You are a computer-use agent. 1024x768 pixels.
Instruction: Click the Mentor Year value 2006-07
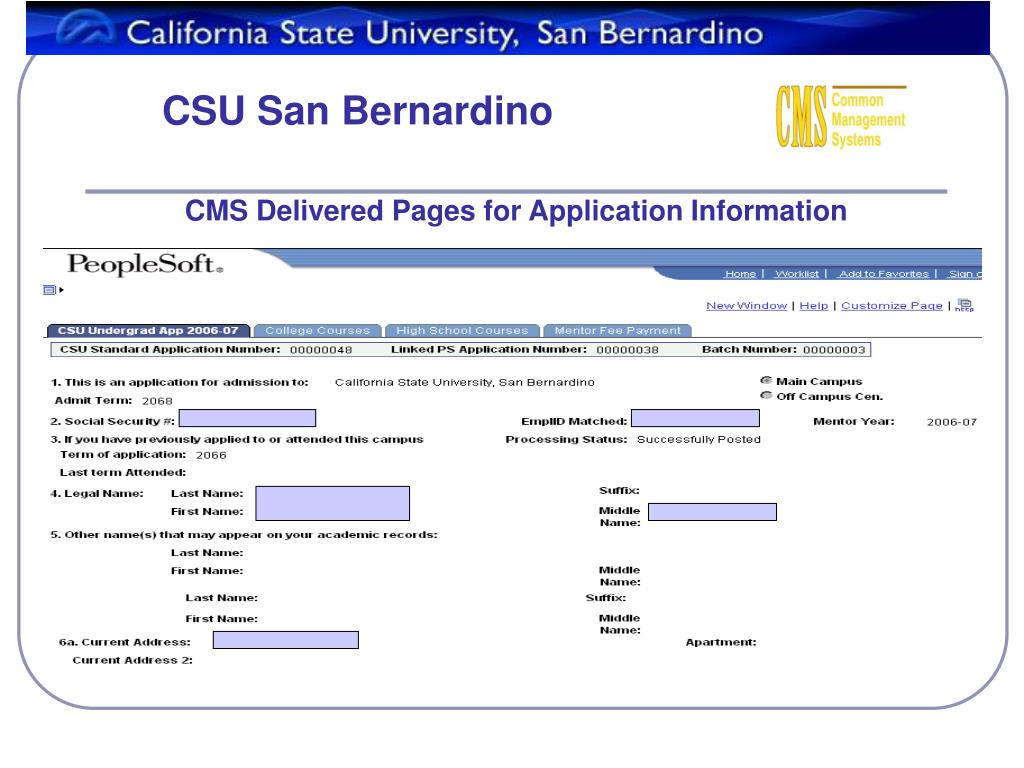click(x=952, y=423)
